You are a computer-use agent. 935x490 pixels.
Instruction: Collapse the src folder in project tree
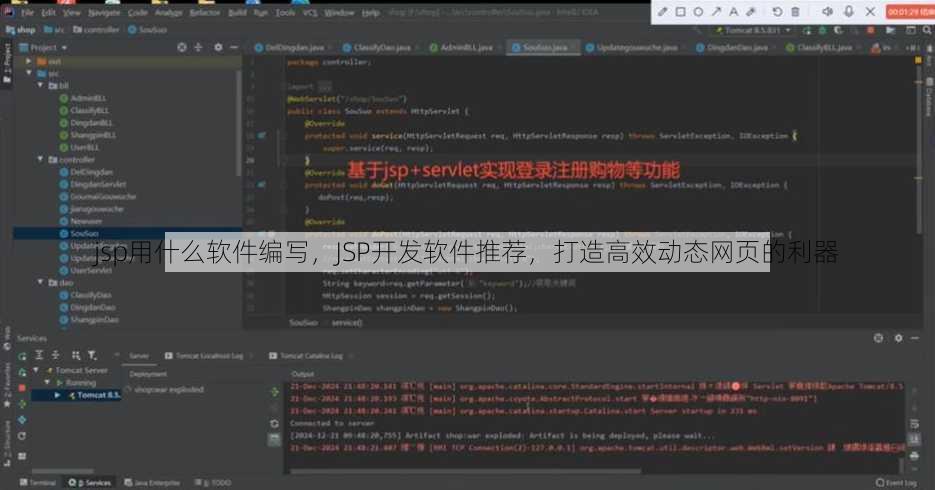click(29, 73)
